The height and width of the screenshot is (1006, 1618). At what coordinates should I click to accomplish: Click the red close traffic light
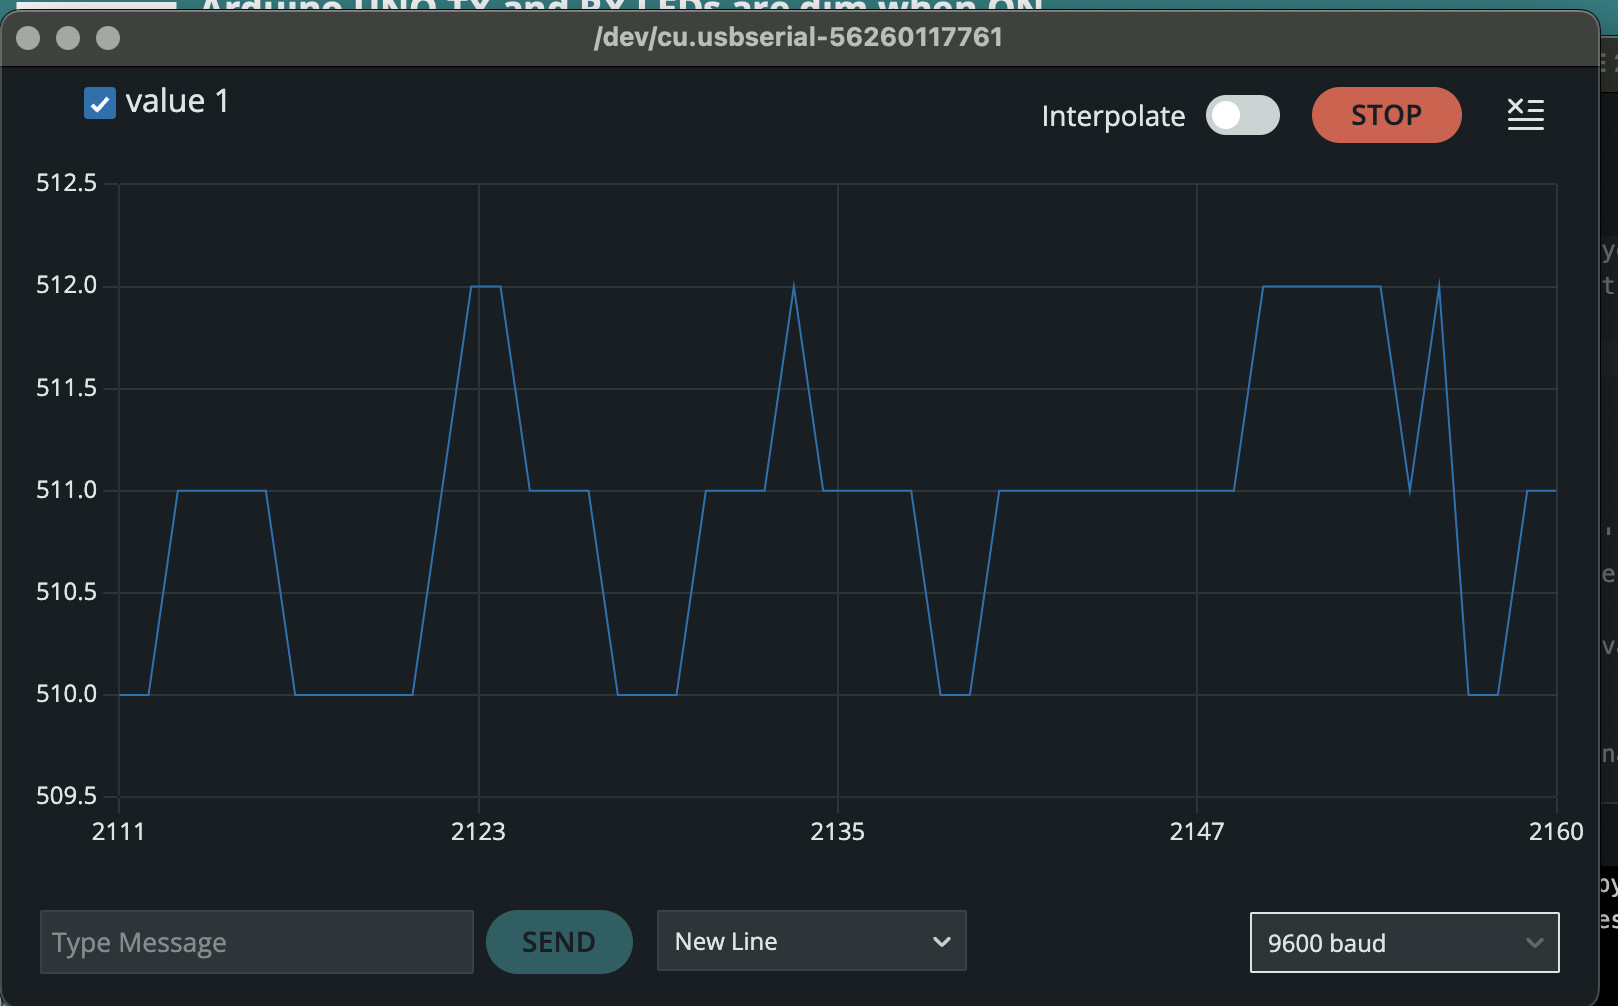click(x=28, y=38)
